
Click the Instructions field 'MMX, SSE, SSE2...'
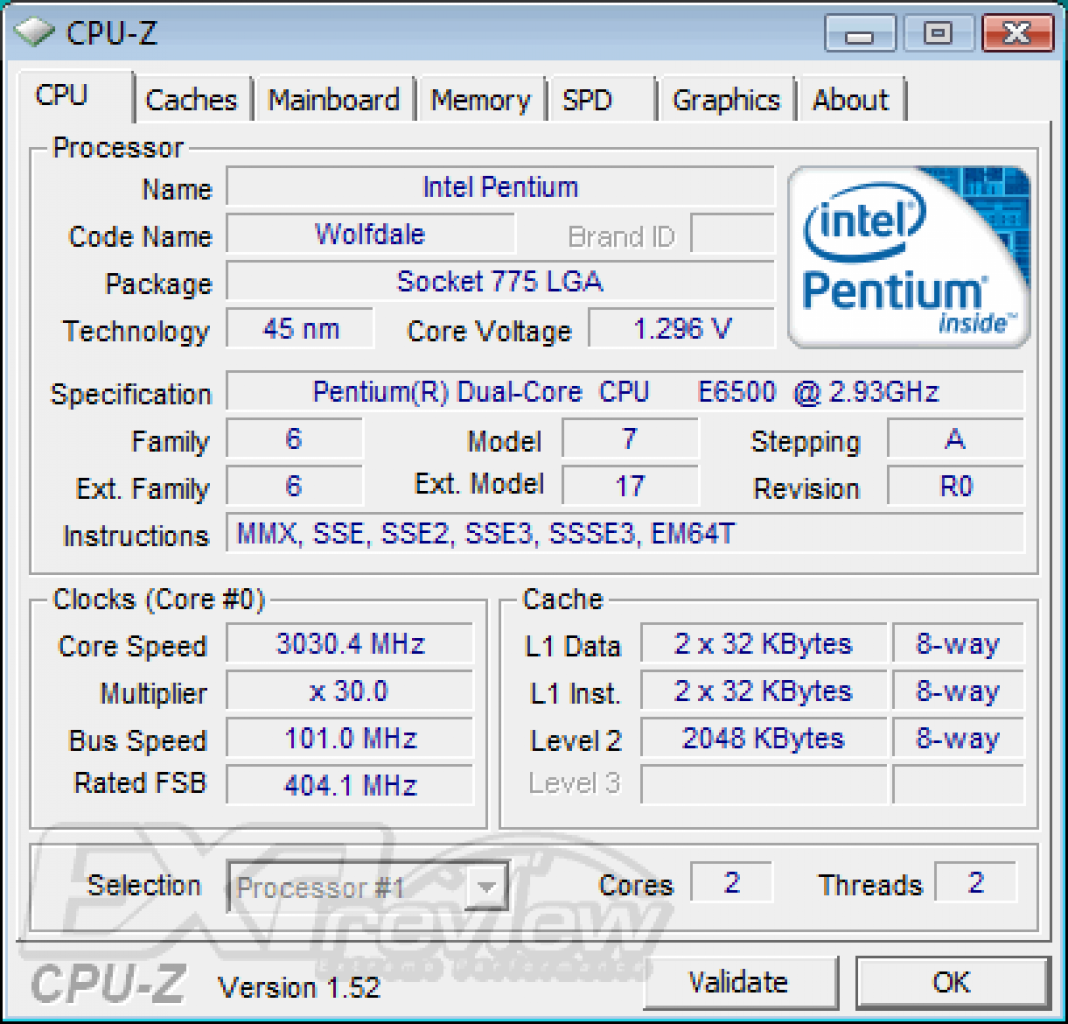[625, 533]
